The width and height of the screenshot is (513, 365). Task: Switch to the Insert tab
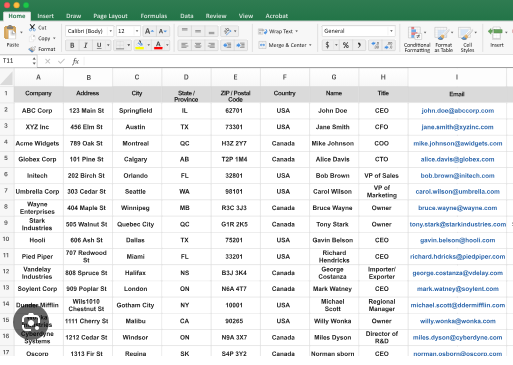point(45,16)
